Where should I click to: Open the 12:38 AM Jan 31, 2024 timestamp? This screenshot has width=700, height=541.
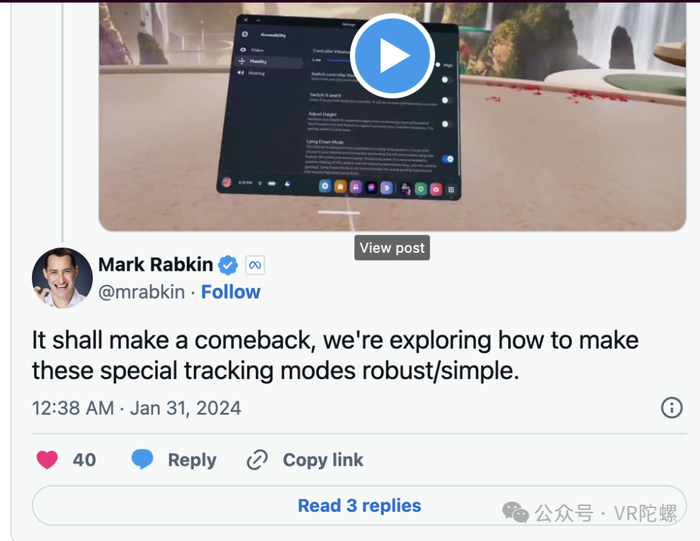coord(137,408)
